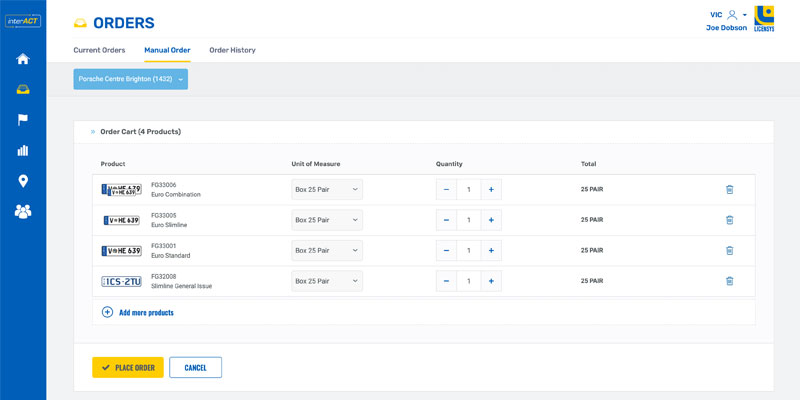
Task: Select the Orders tray icon in sidebar
Action: [22, 89]
